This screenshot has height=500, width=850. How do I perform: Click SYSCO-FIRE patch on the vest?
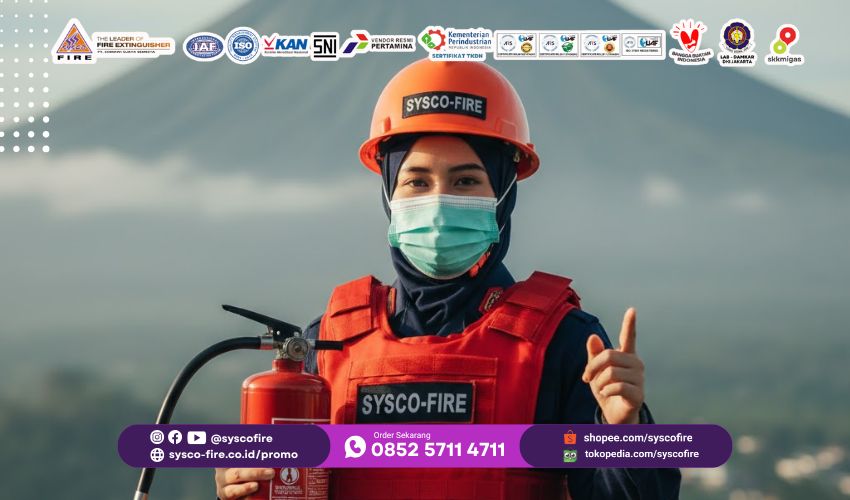pyautogui.click(x=415, y=403)
